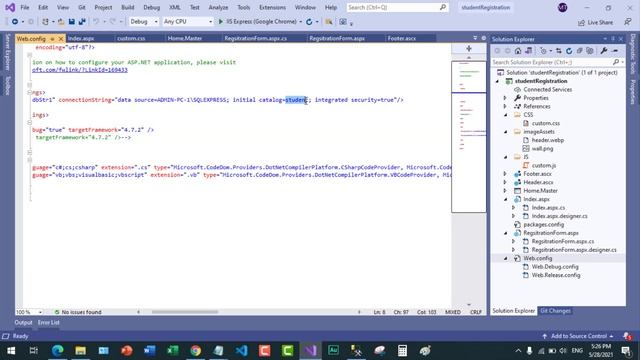This screenshot has width=640, height=360.
Task: Toggle pin on the Web.config tab
Action: (52, 39)
